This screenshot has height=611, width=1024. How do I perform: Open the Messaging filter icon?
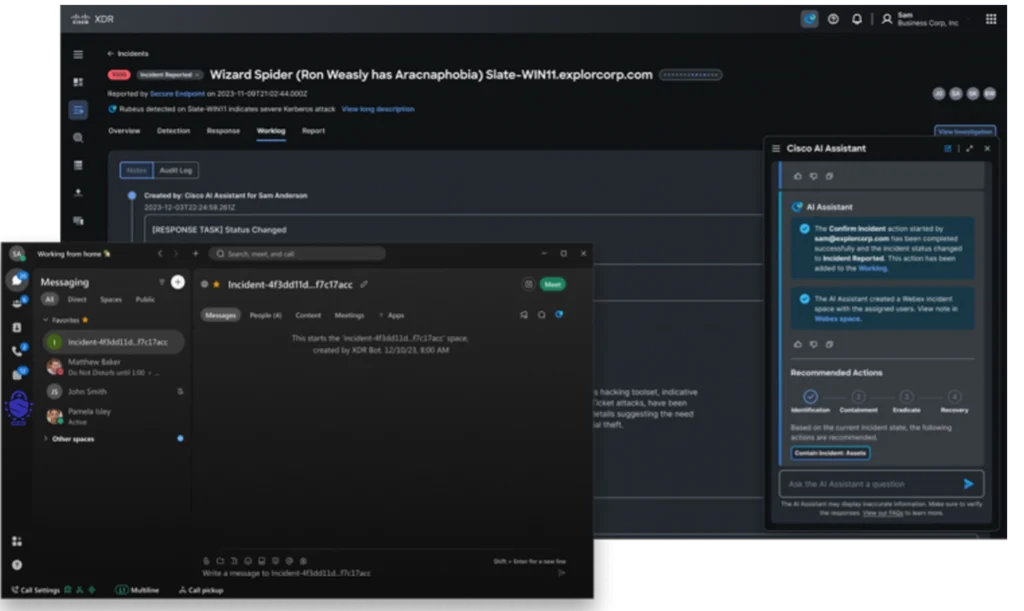161,282
